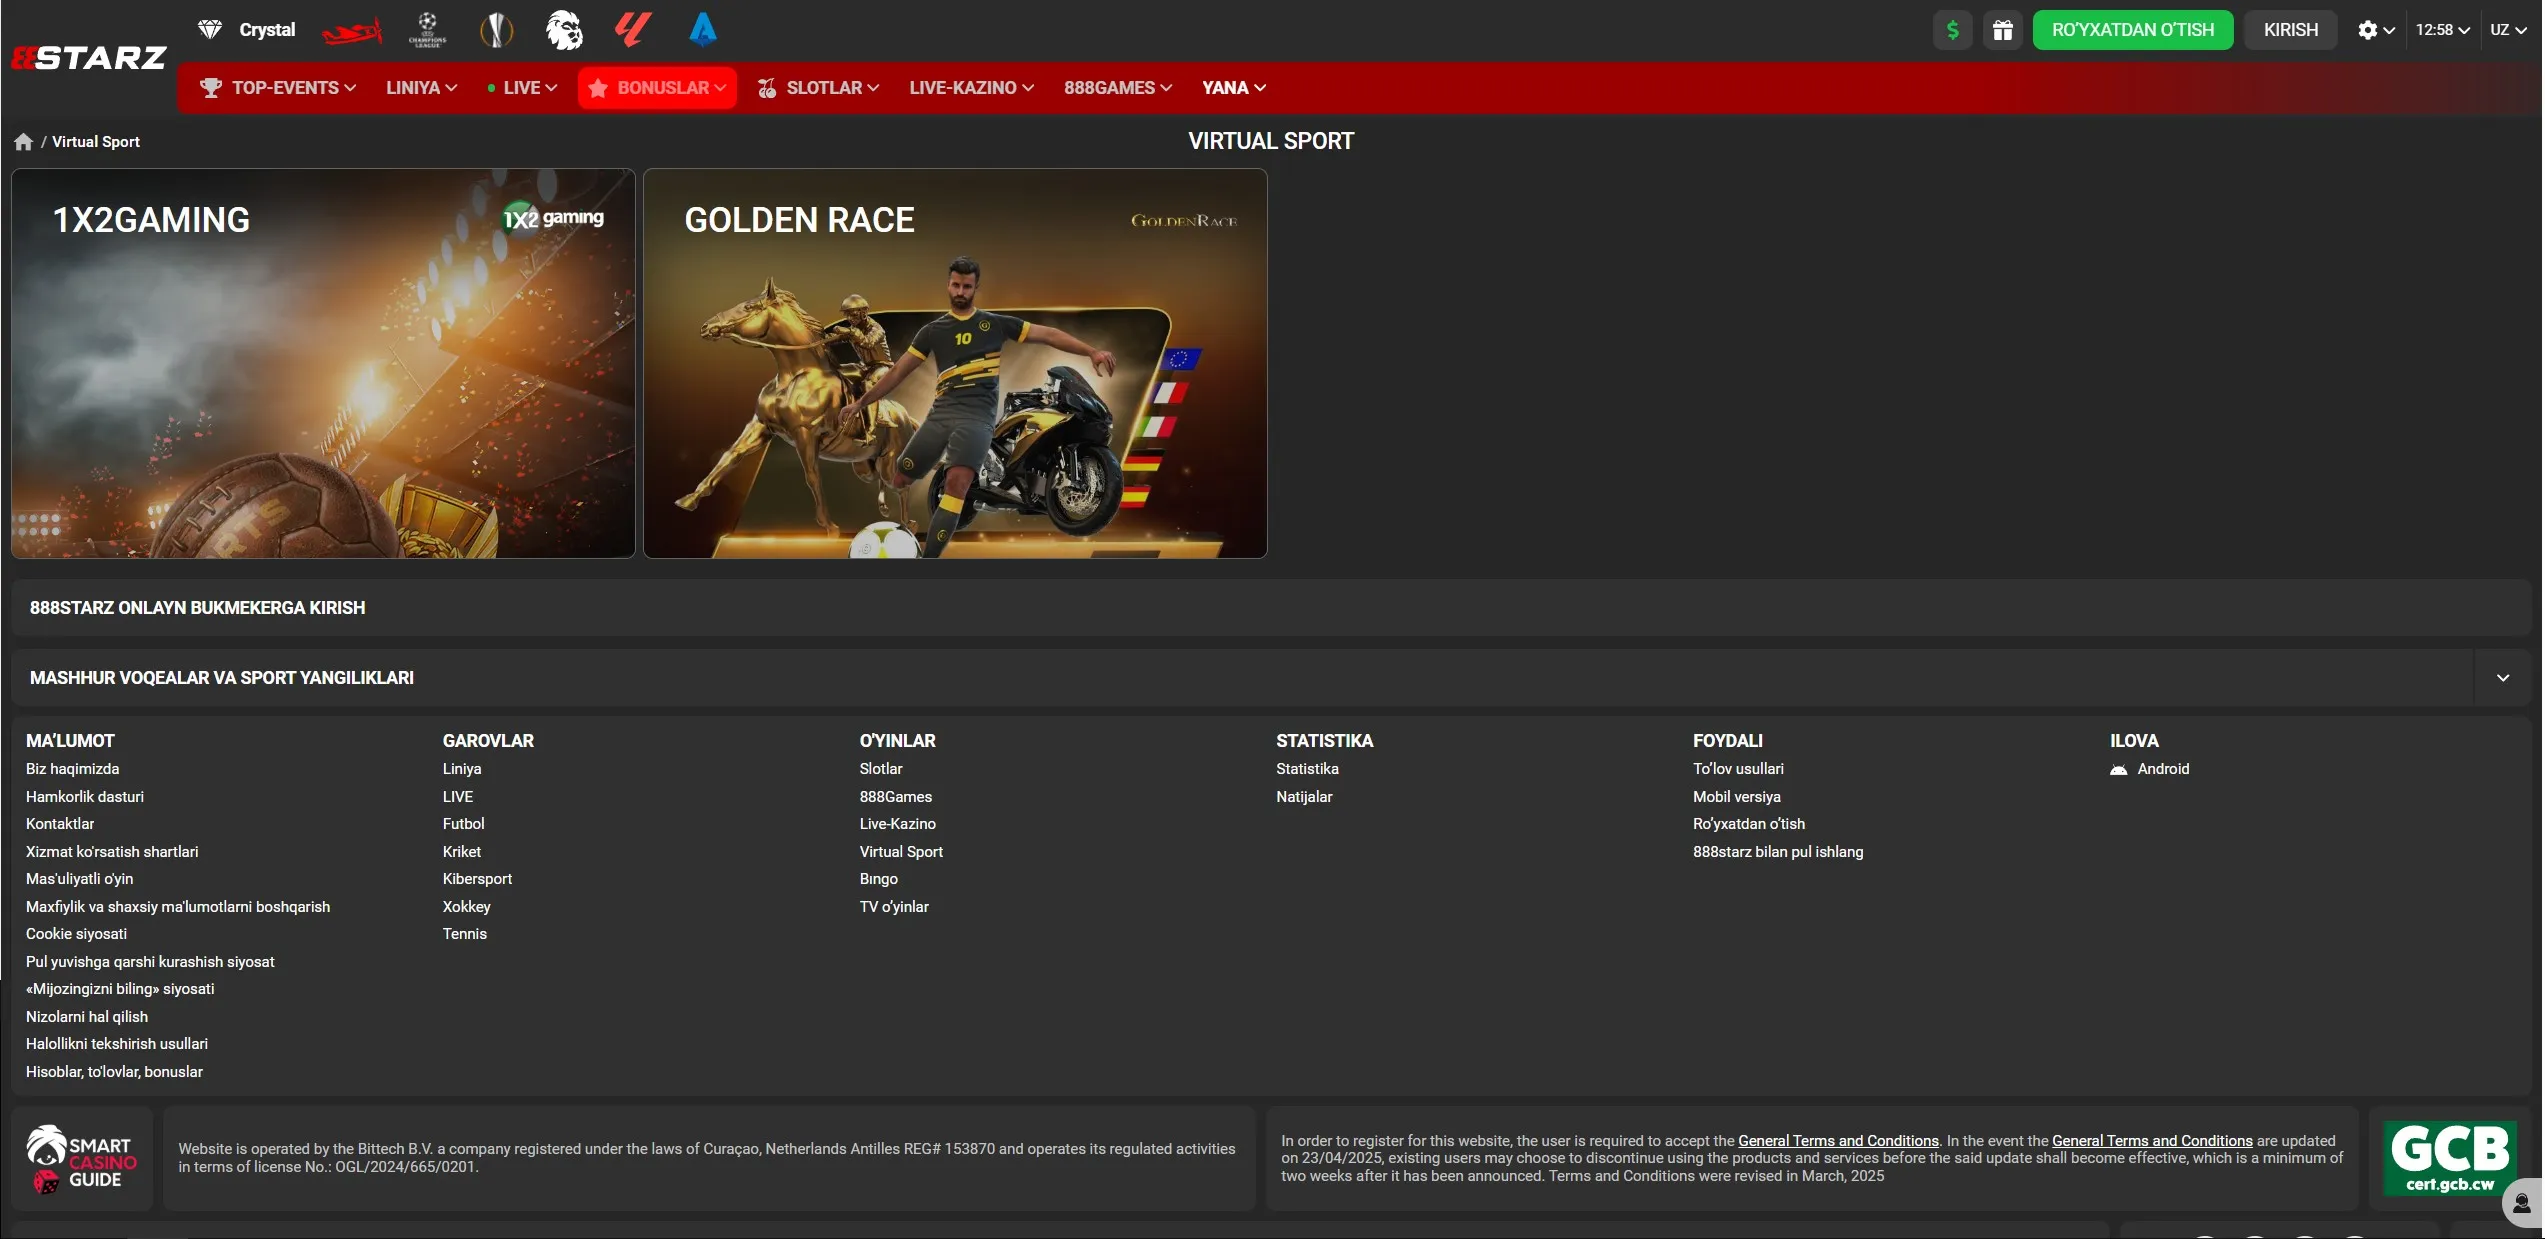Open the blue Serie A logo shortcut
2545x1239 pixels.
(x=703, y=30)
